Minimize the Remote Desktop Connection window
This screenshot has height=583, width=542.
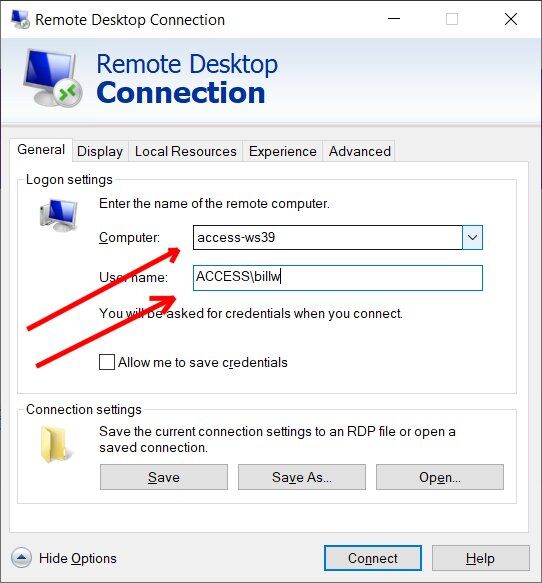(x=394, y=19)
